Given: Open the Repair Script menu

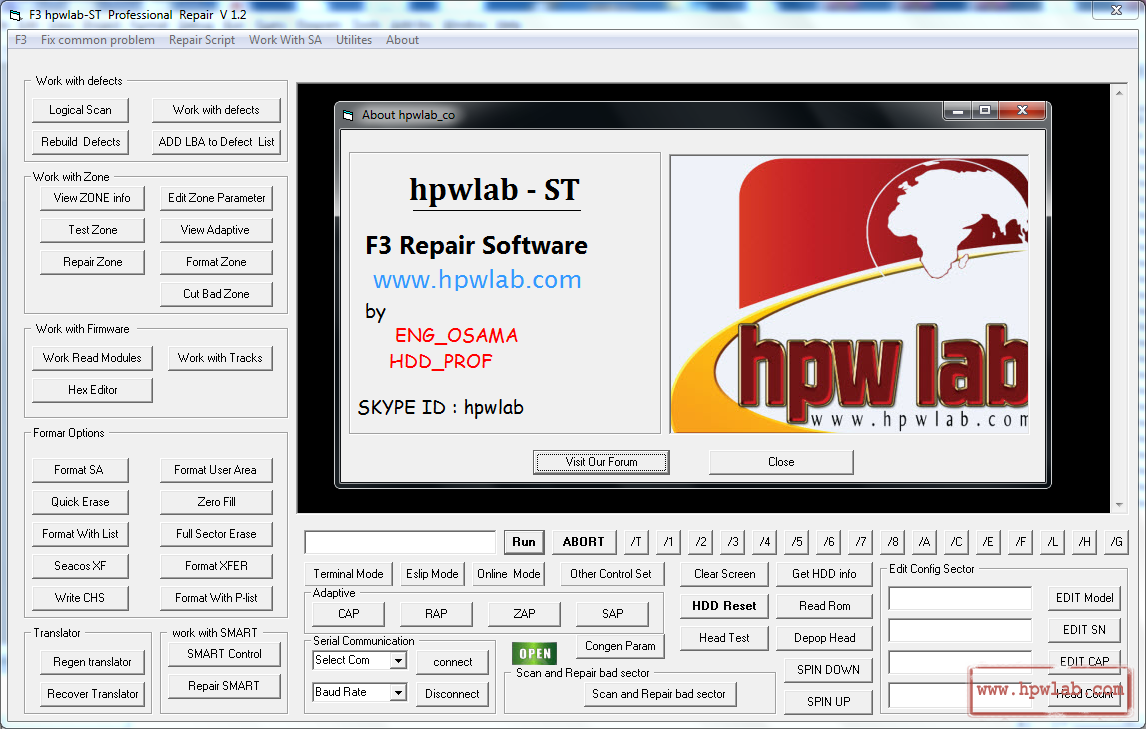Looking at the screenshot, I should [x=202, y=39].
